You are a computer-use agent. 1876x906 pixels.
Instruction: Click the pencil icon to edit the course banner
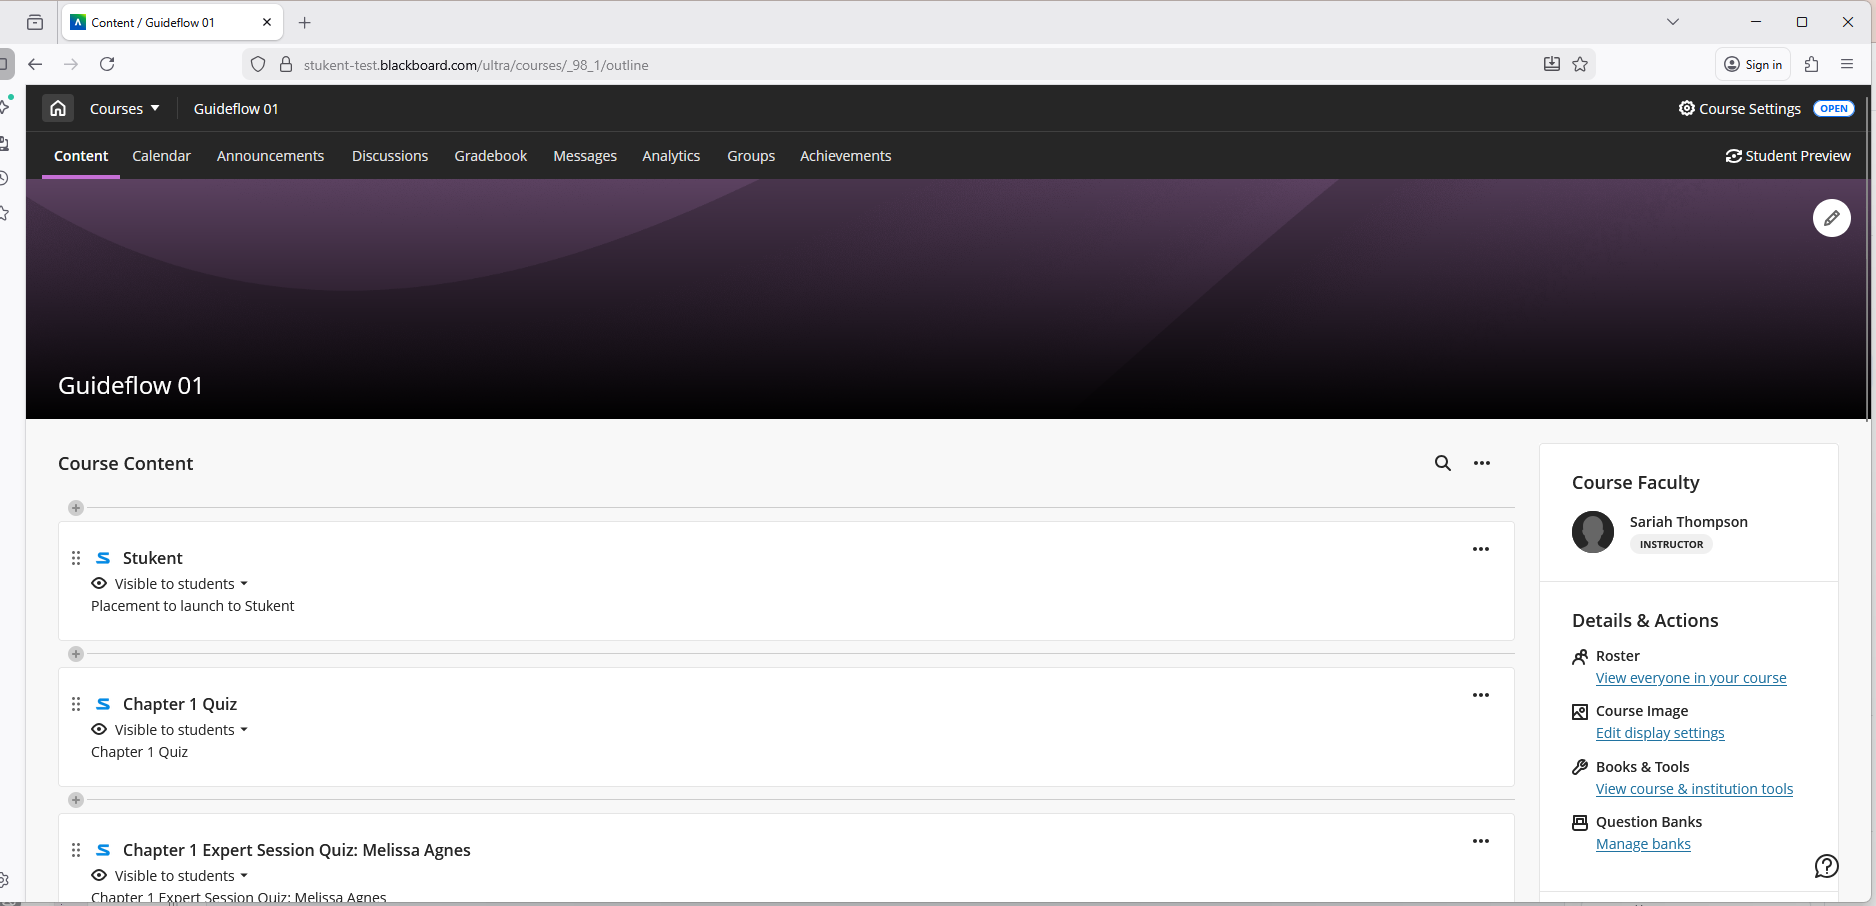(1831, 218)
